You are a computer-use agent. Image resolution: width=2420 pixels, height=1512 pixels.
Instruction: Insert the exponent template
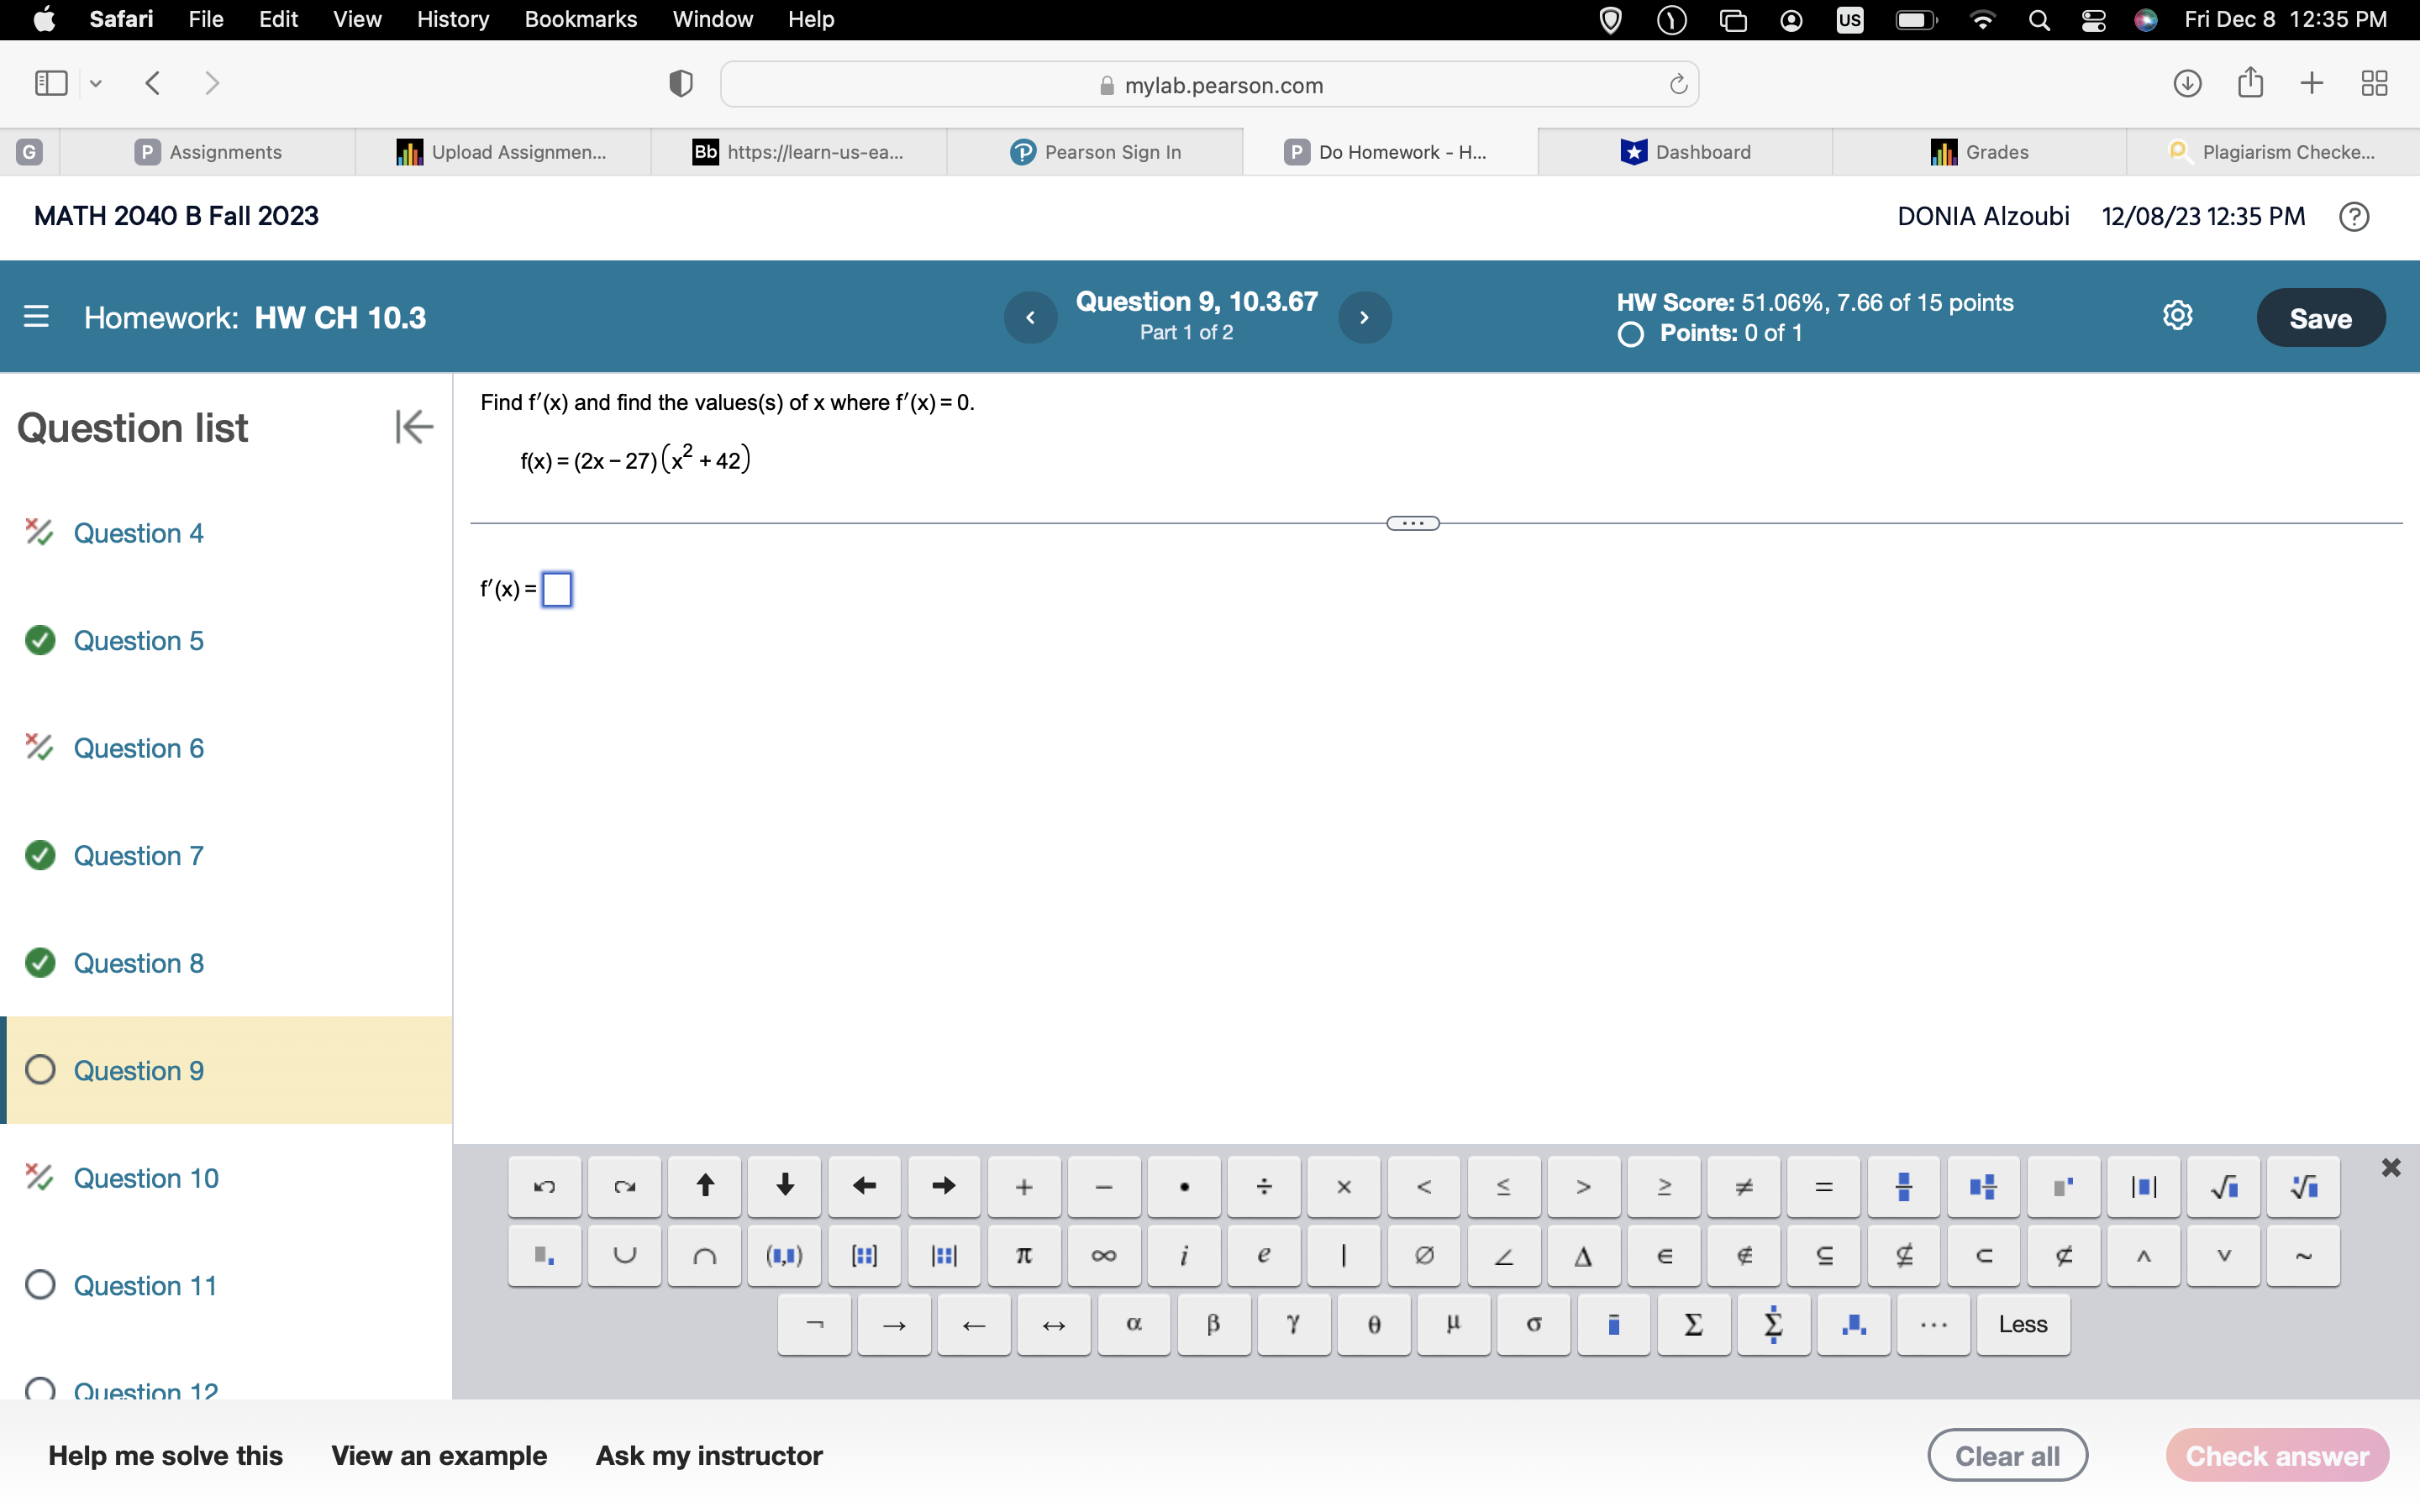[x=2063, y=1186]
